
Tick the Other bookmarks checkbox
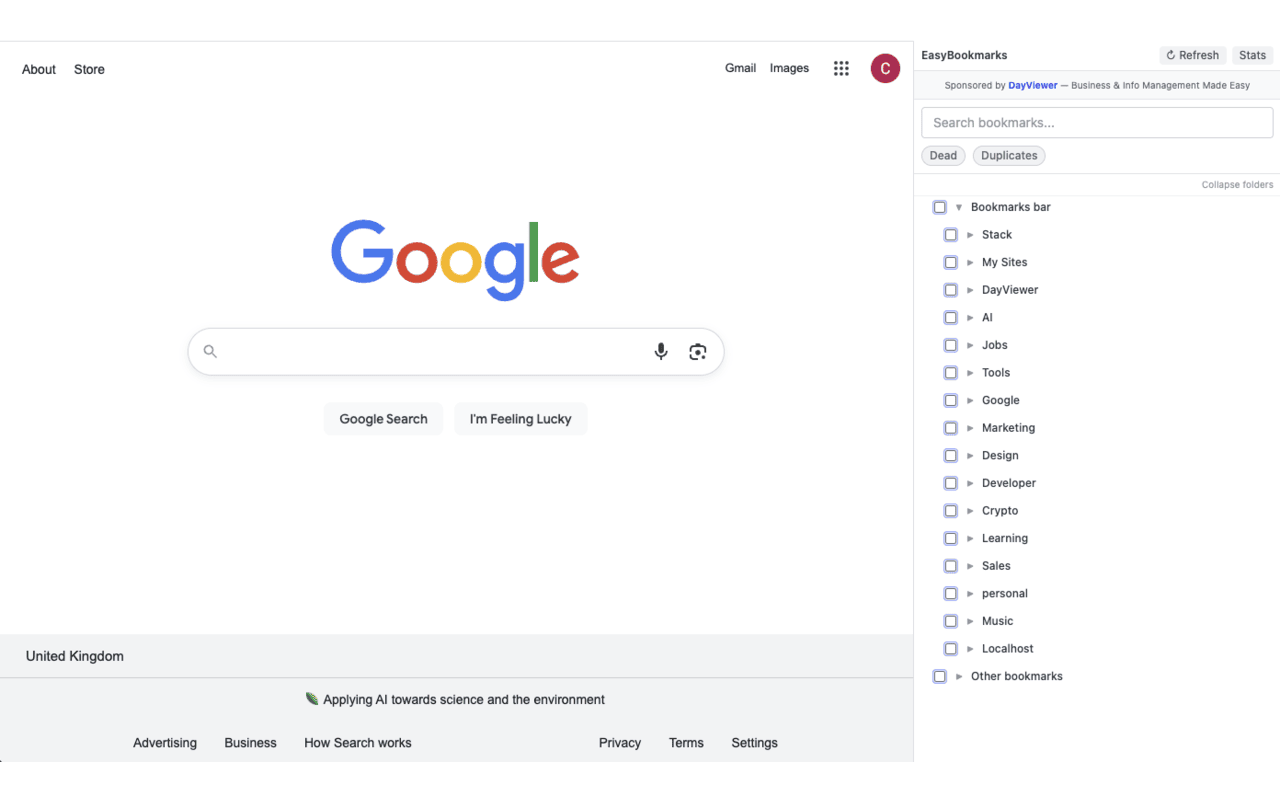pos(940,676)
